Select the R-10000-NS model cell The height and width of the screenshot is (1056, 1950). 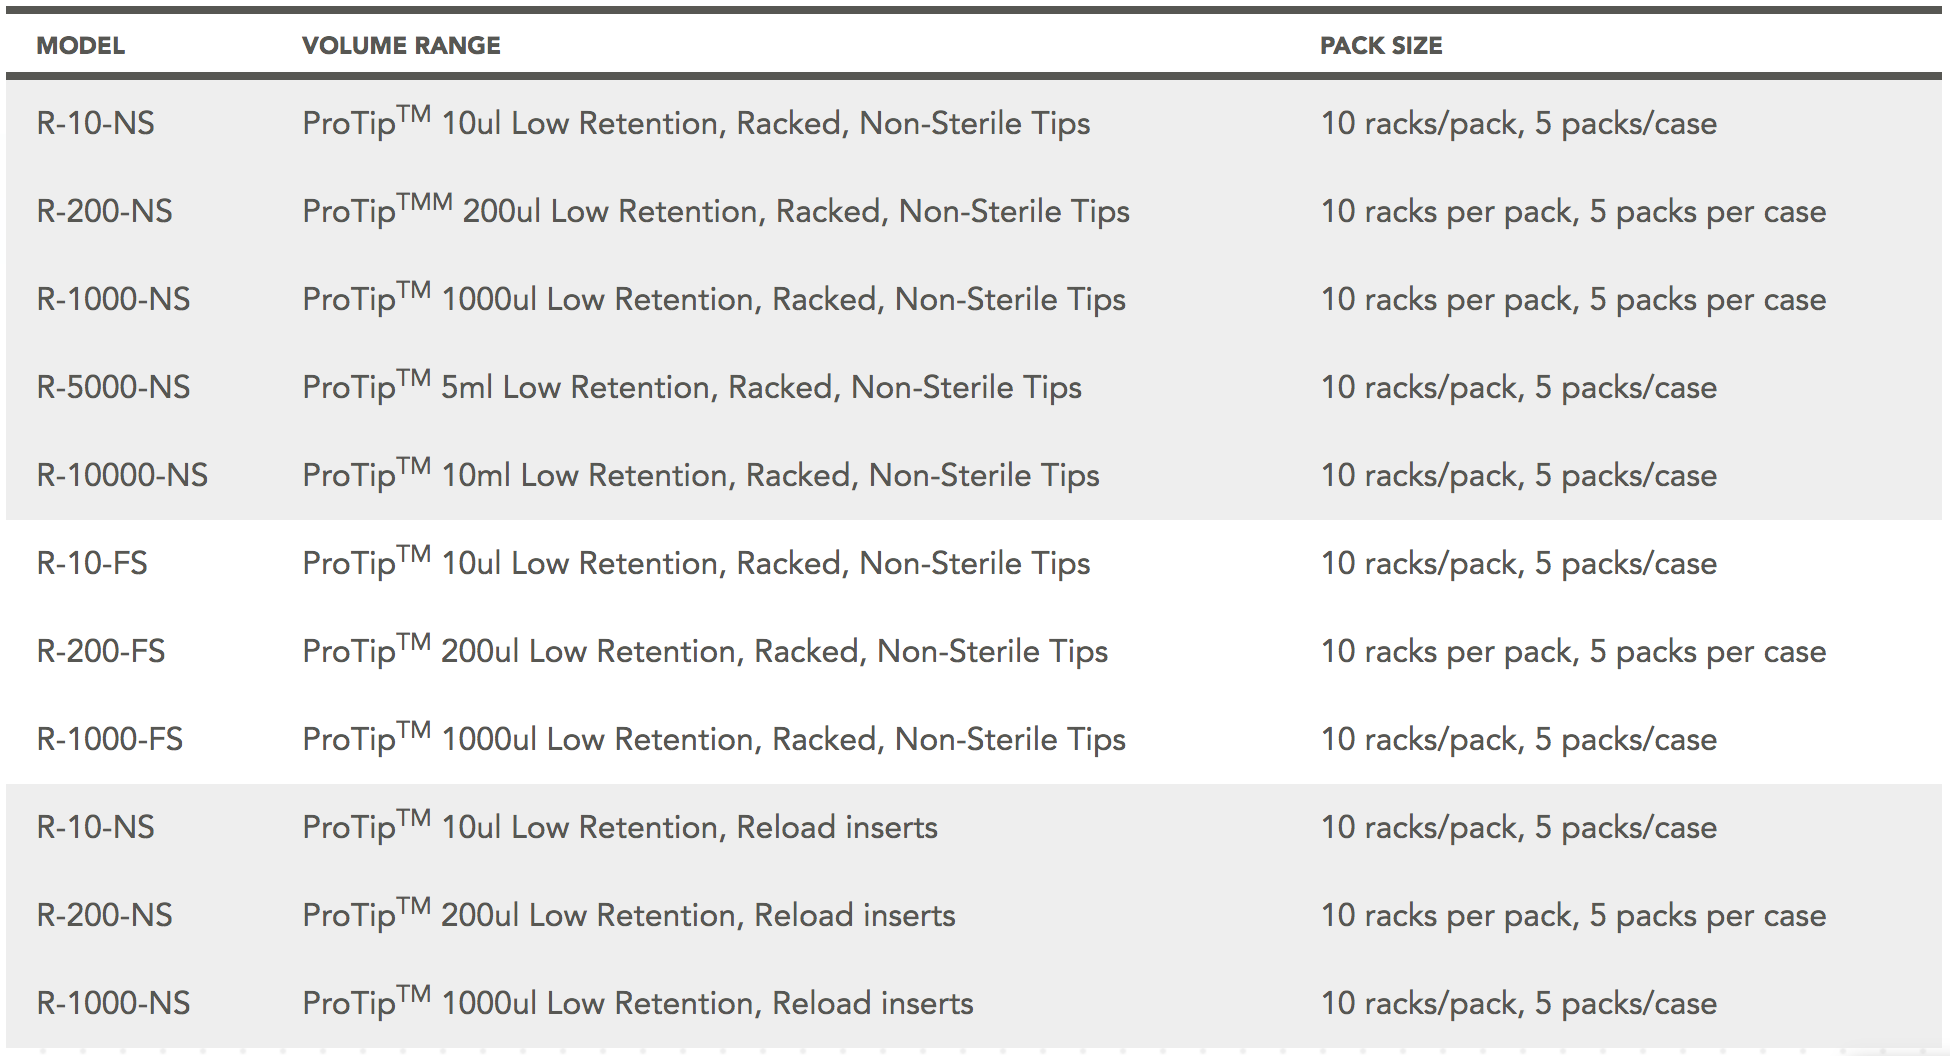(122, 476)
